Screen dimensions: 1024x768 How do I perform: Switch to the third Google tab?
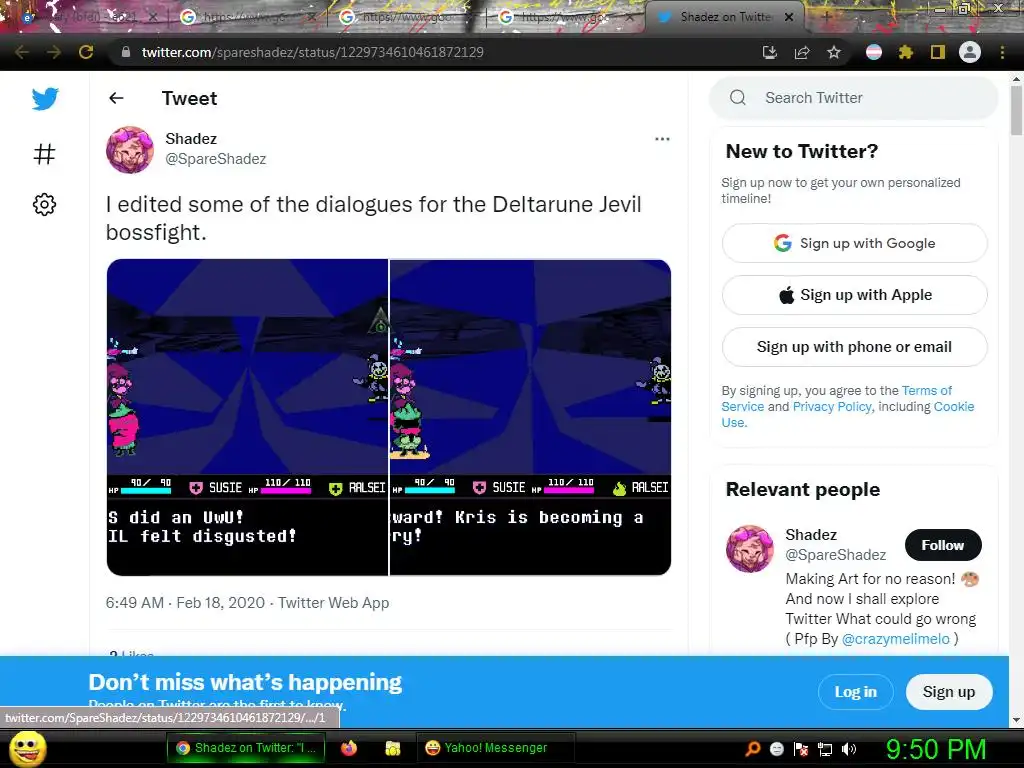pyautogui.click(x=406, y=16)
